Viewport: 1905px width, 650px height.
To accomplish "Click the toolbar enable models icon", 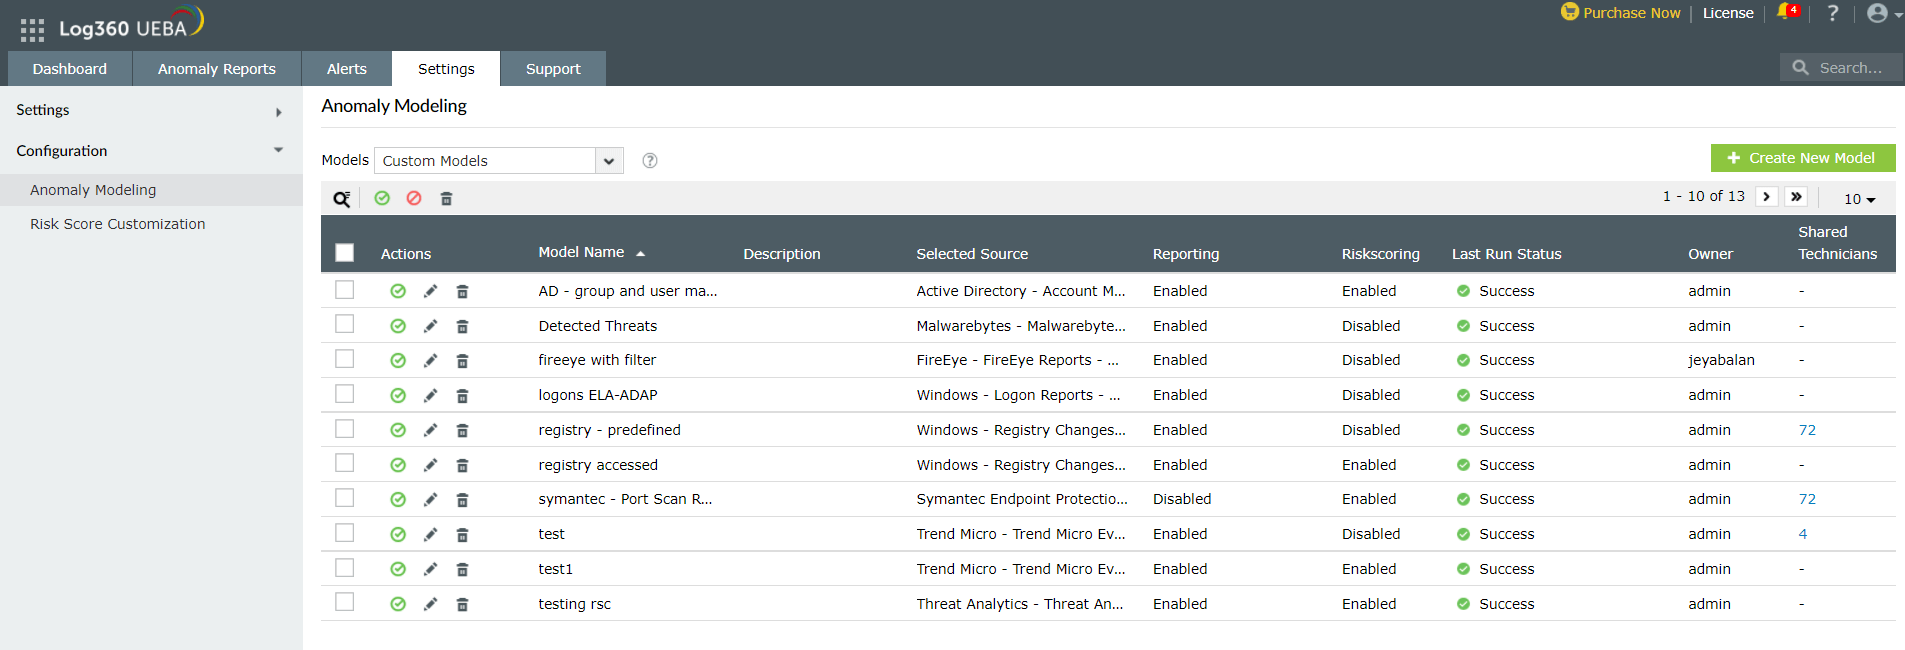I will point(382,199).
